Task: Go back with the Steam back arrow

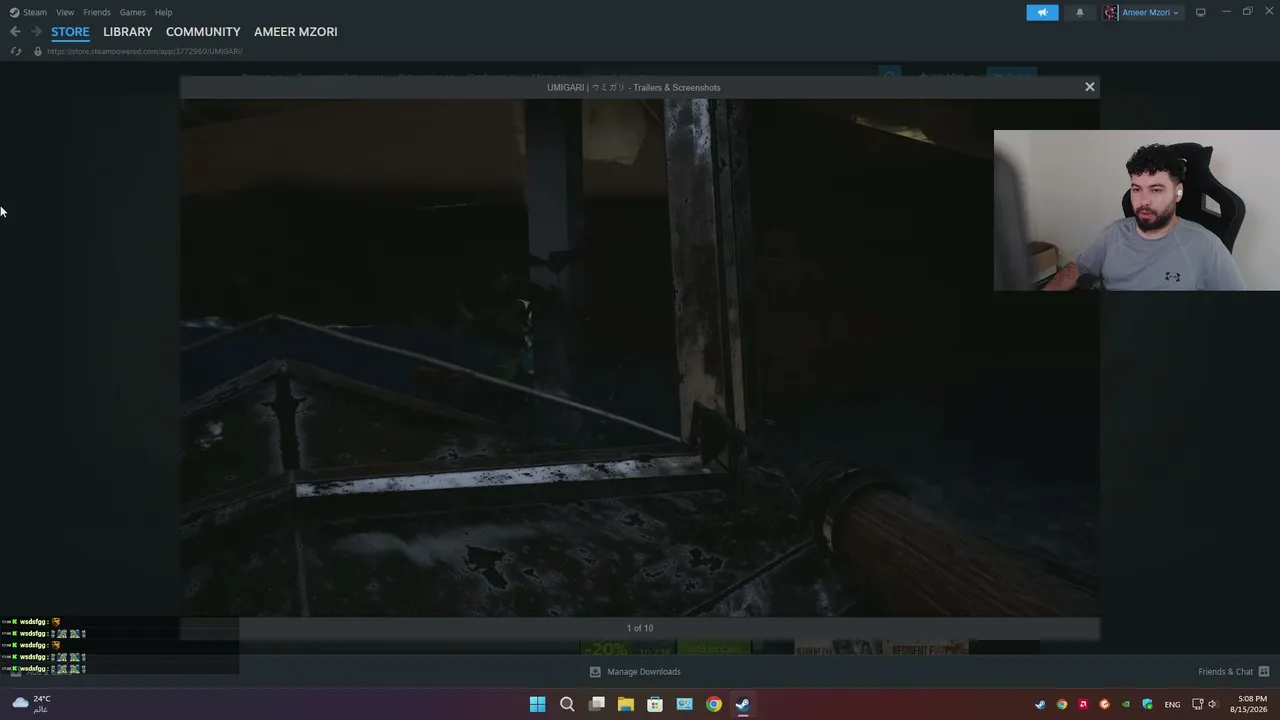Action: point(15,32)
